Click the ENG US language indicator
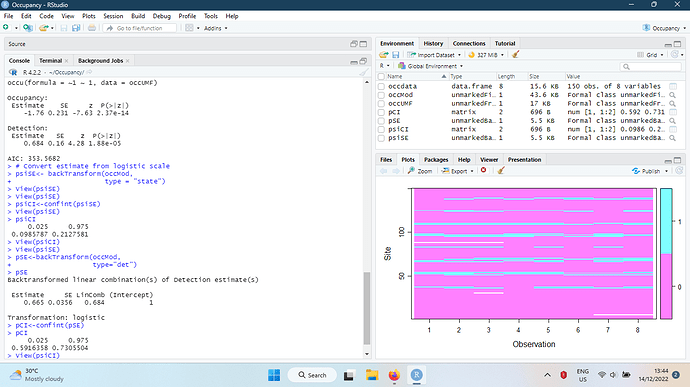 pos(582,375)
